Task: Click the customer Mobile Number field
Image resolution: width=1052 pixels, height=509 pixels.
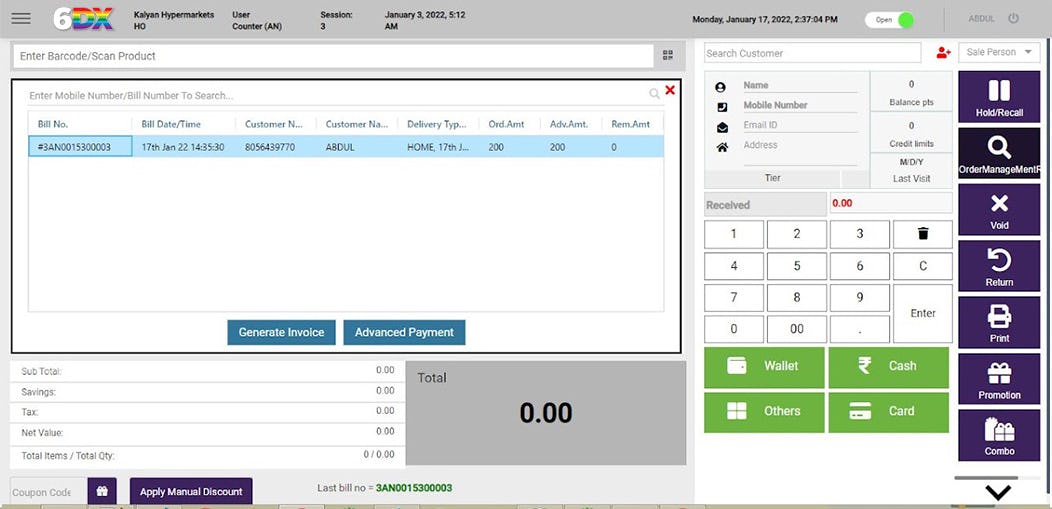Action: (x=800, y=105)
